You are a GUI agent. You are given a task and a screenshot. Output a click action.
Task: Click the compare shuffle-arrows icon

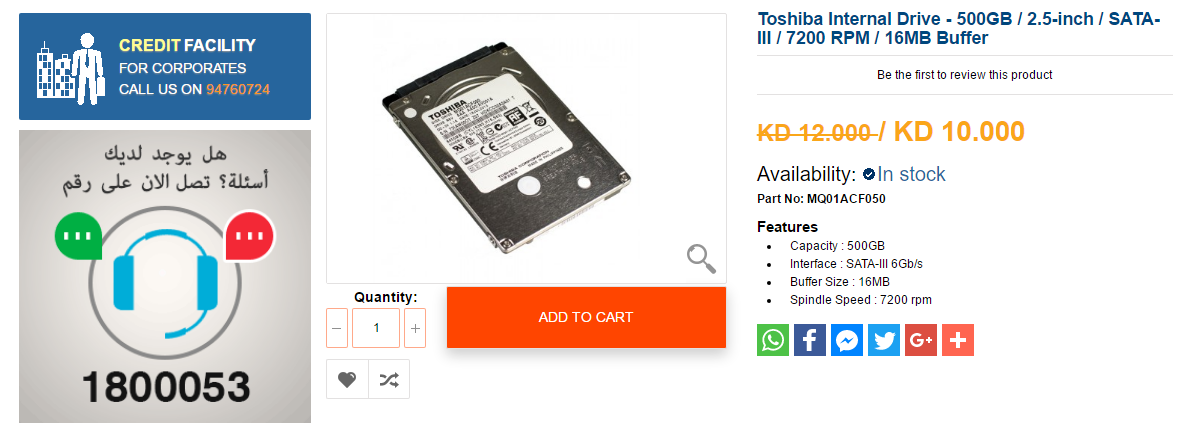(389, 379)
